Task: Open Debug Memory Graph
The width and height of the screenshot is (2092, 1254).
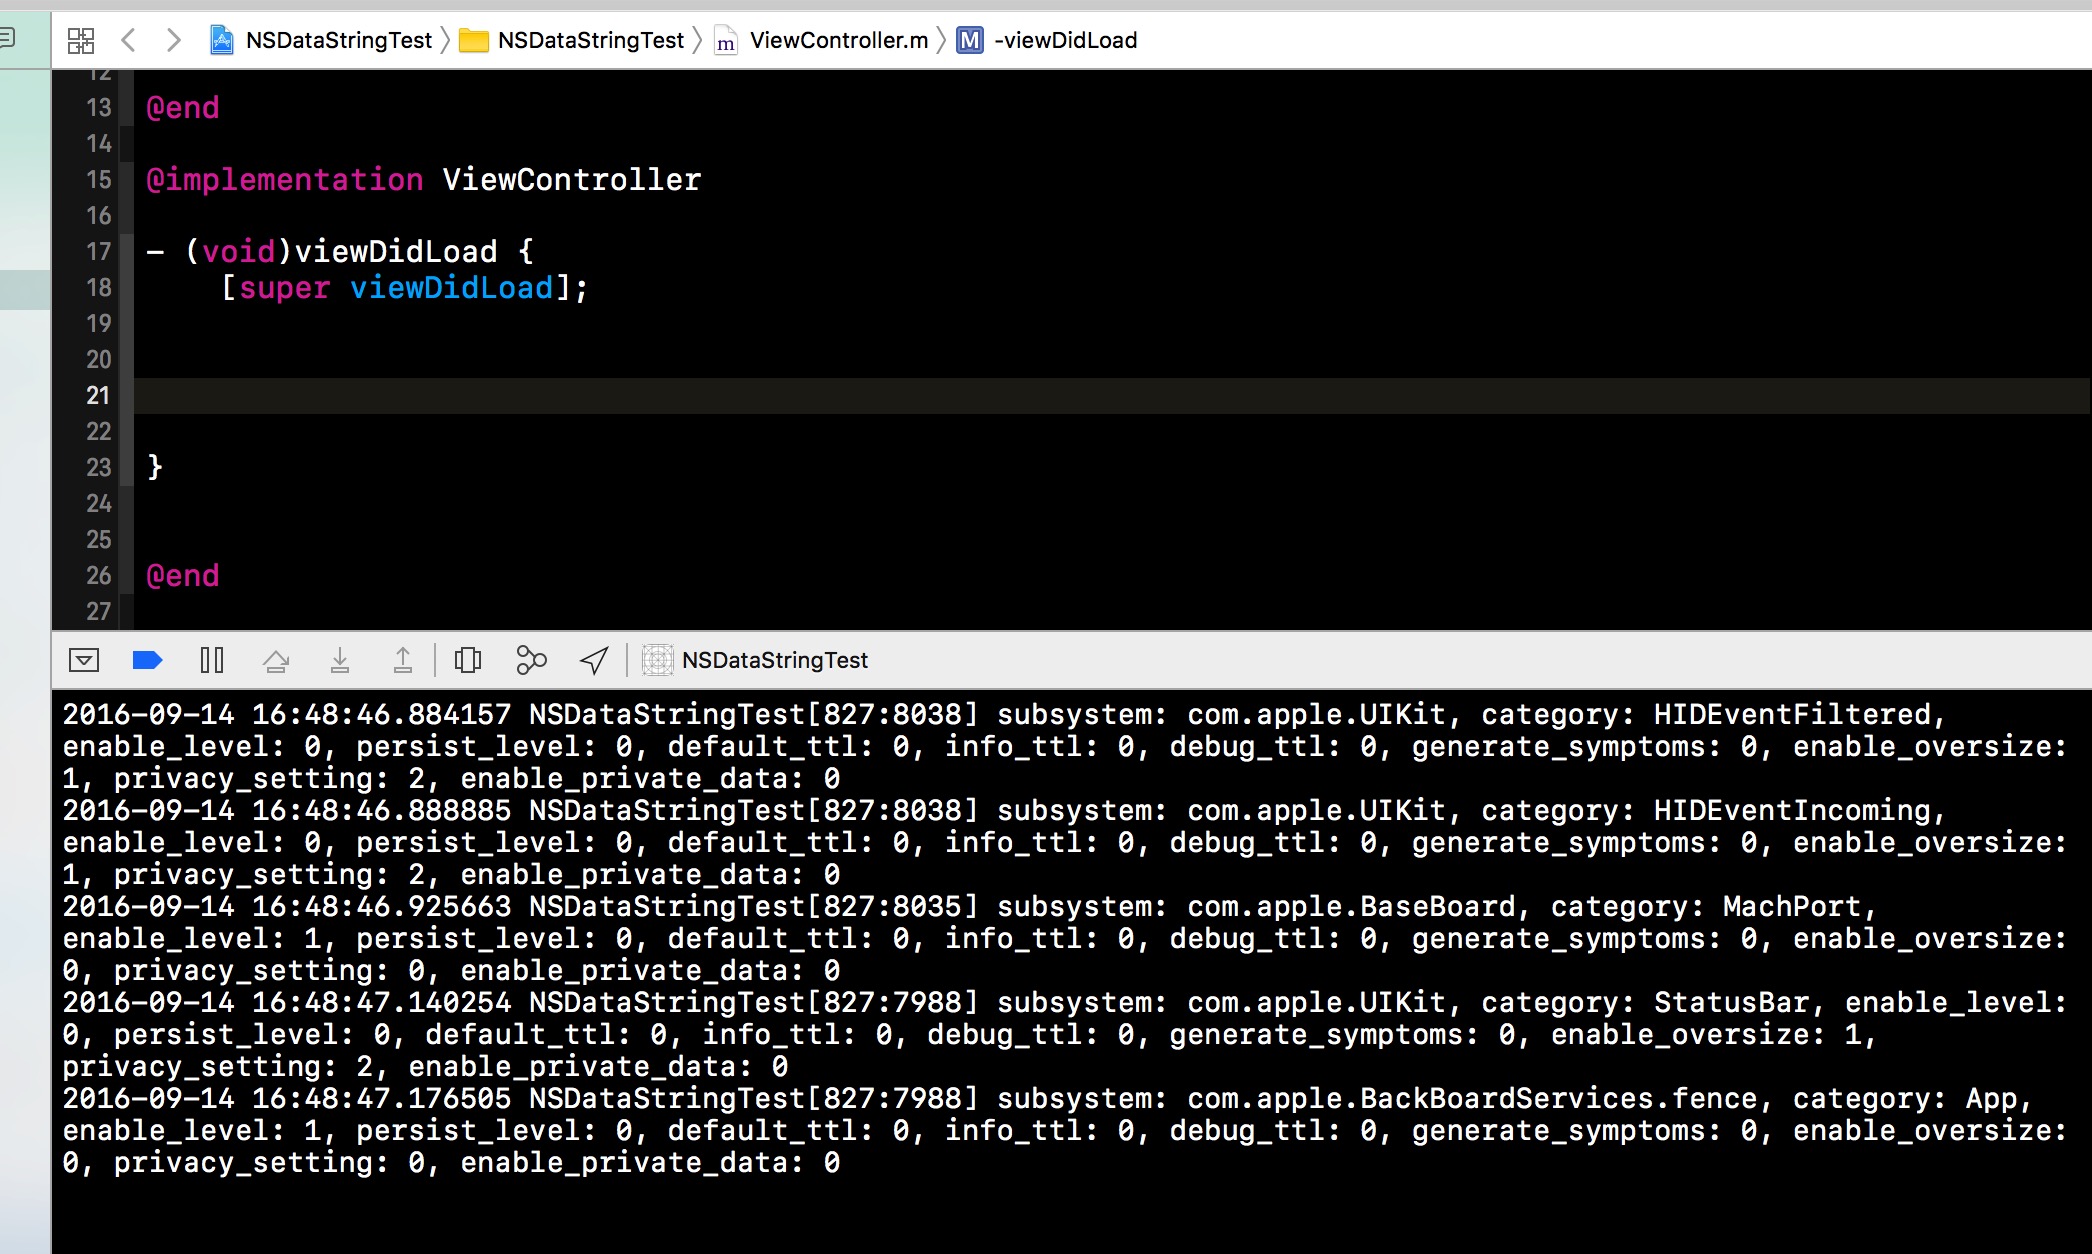Action: pos(531,660)
